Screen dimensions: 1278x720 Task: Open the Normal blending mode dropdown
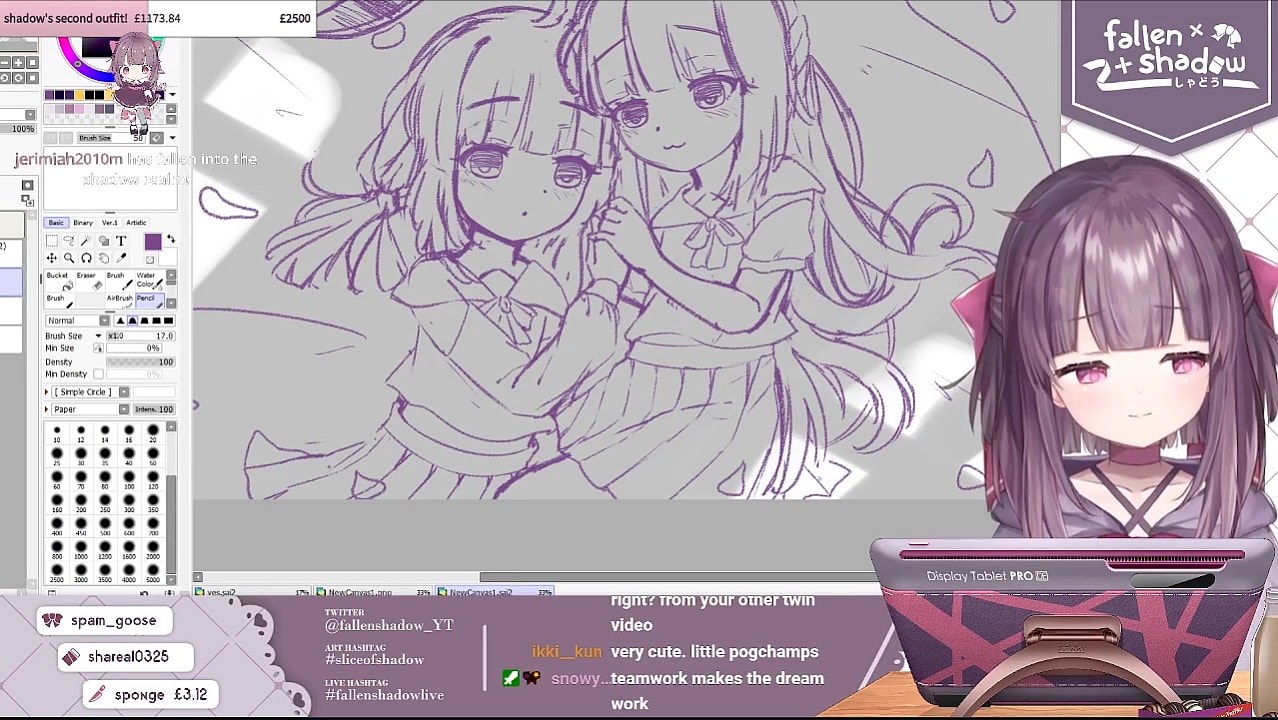point(104,321)
